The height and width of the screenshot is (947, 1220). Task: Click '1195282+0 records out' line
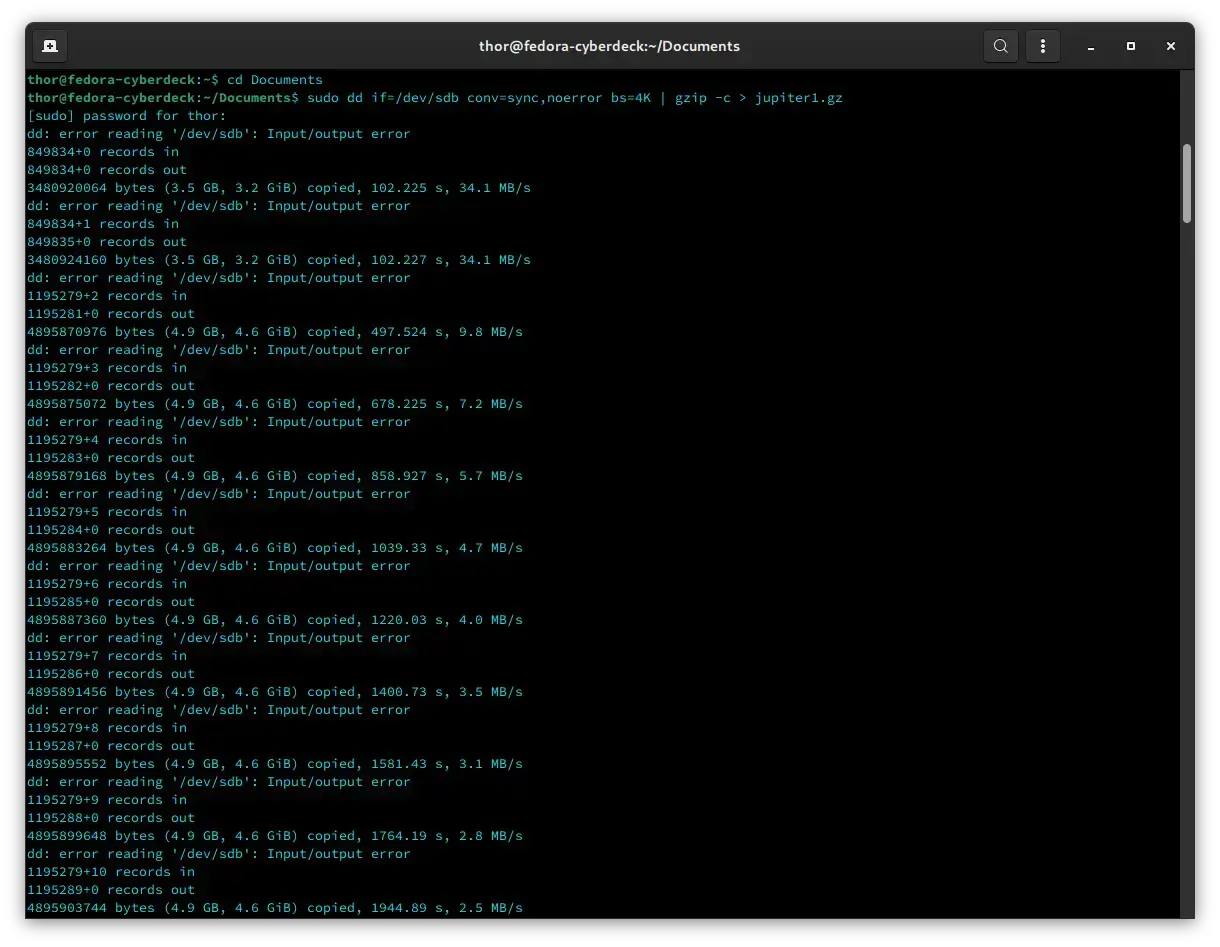(x=111, y=385)
